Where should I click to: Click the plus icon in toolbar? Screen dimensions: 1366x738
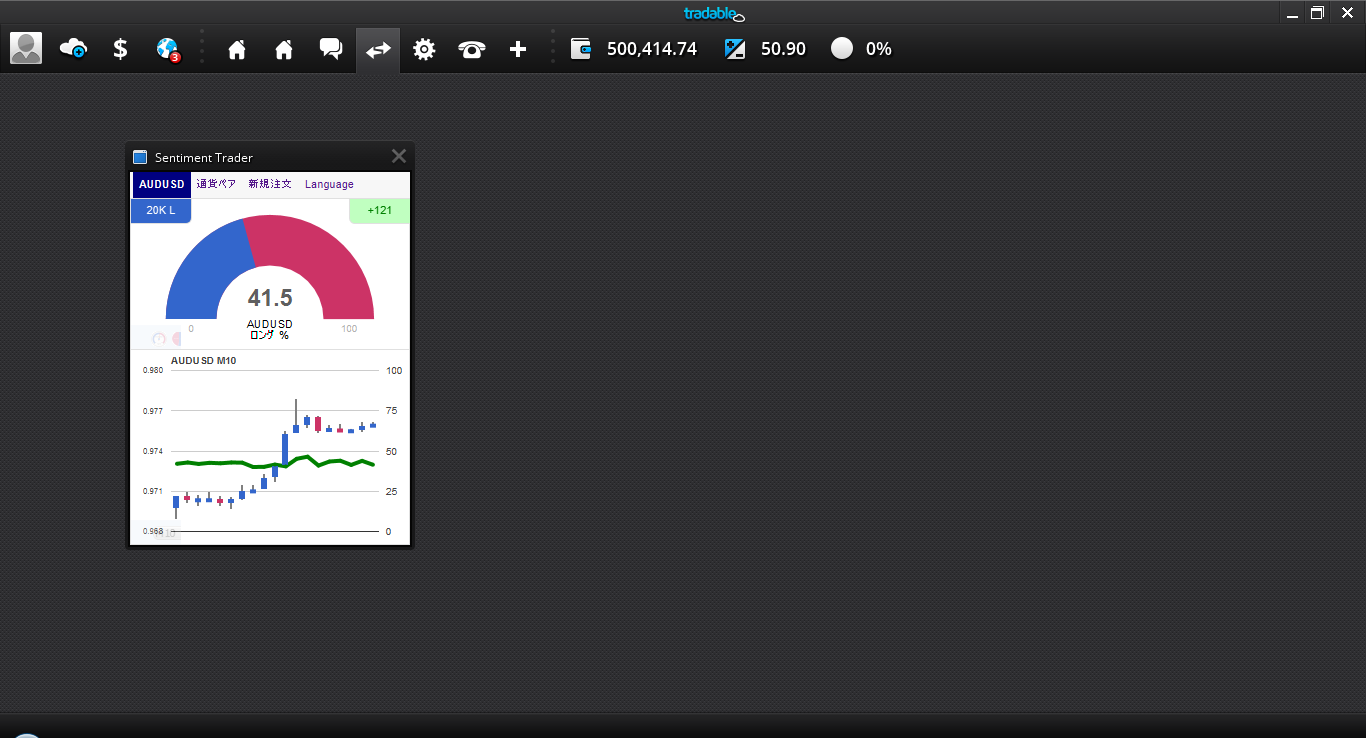tap(518, 49)
